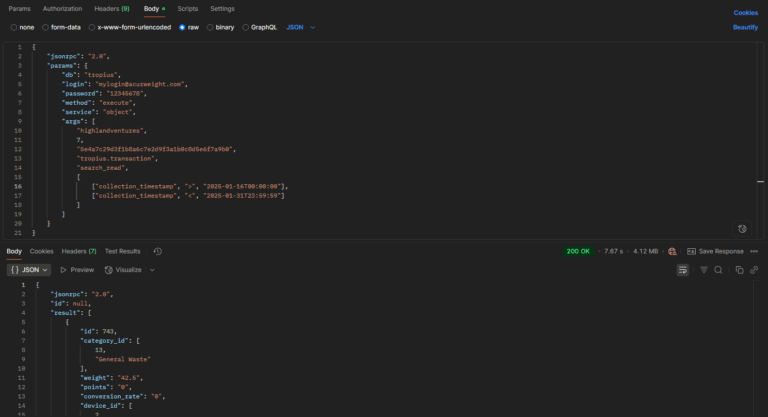
Task: Open the response more options ellipsis
Action: [754, 251]
